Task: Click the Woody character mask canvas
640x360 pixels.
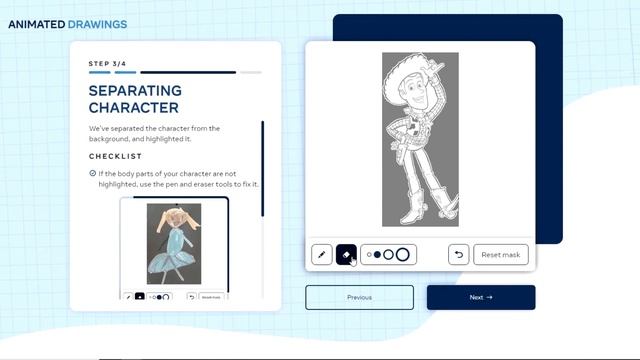Action: tap(420, 139)
